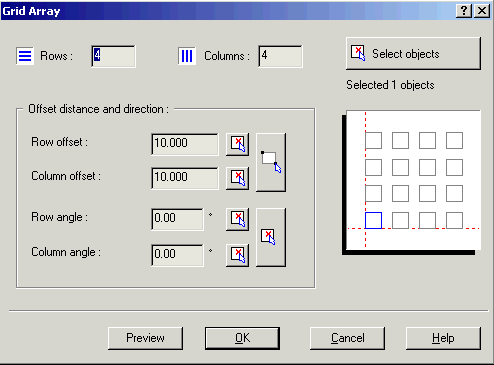
Task: Pick column offset distance with pick-point icon
Action: (237, 178)
